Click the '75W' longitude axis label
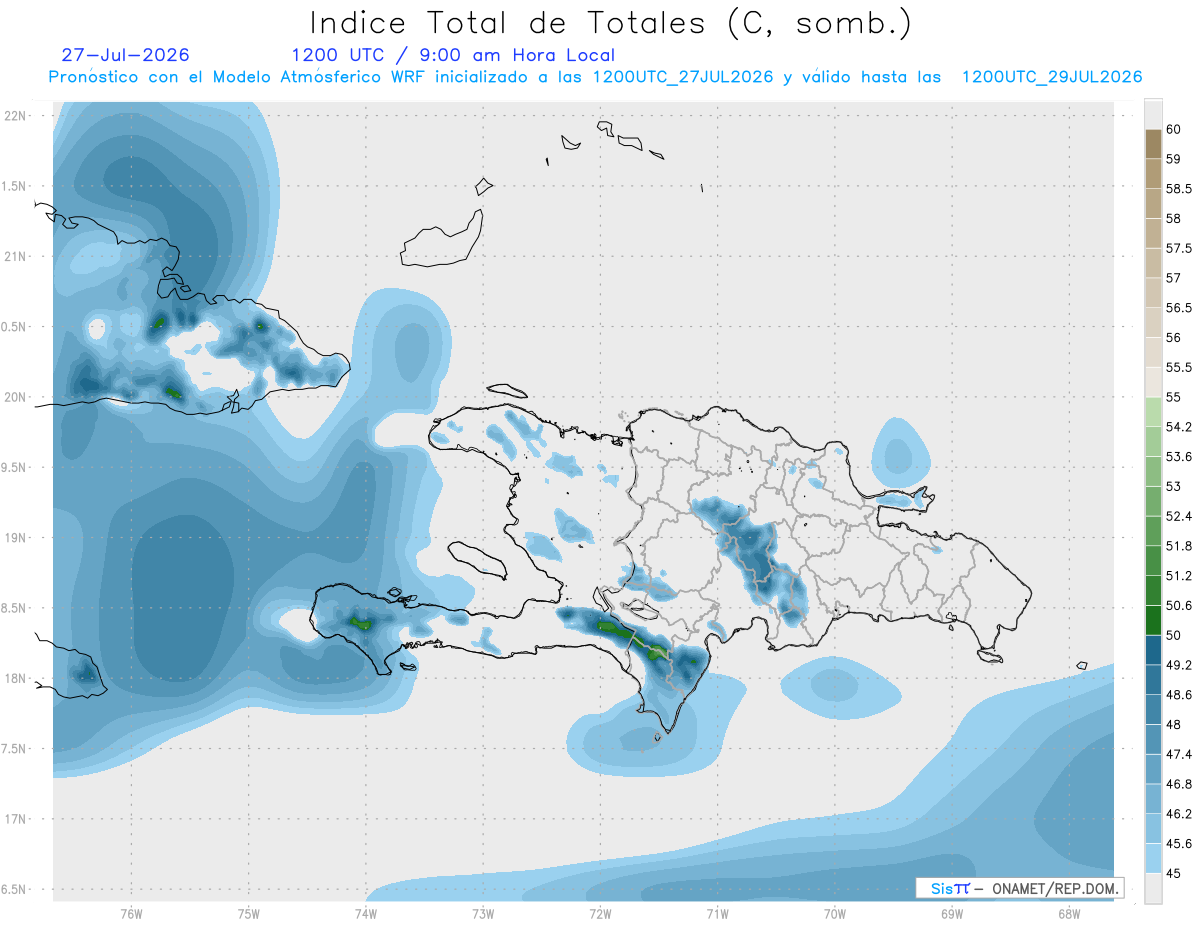This screenshot has height=927, width=1200. coord(248,913)
